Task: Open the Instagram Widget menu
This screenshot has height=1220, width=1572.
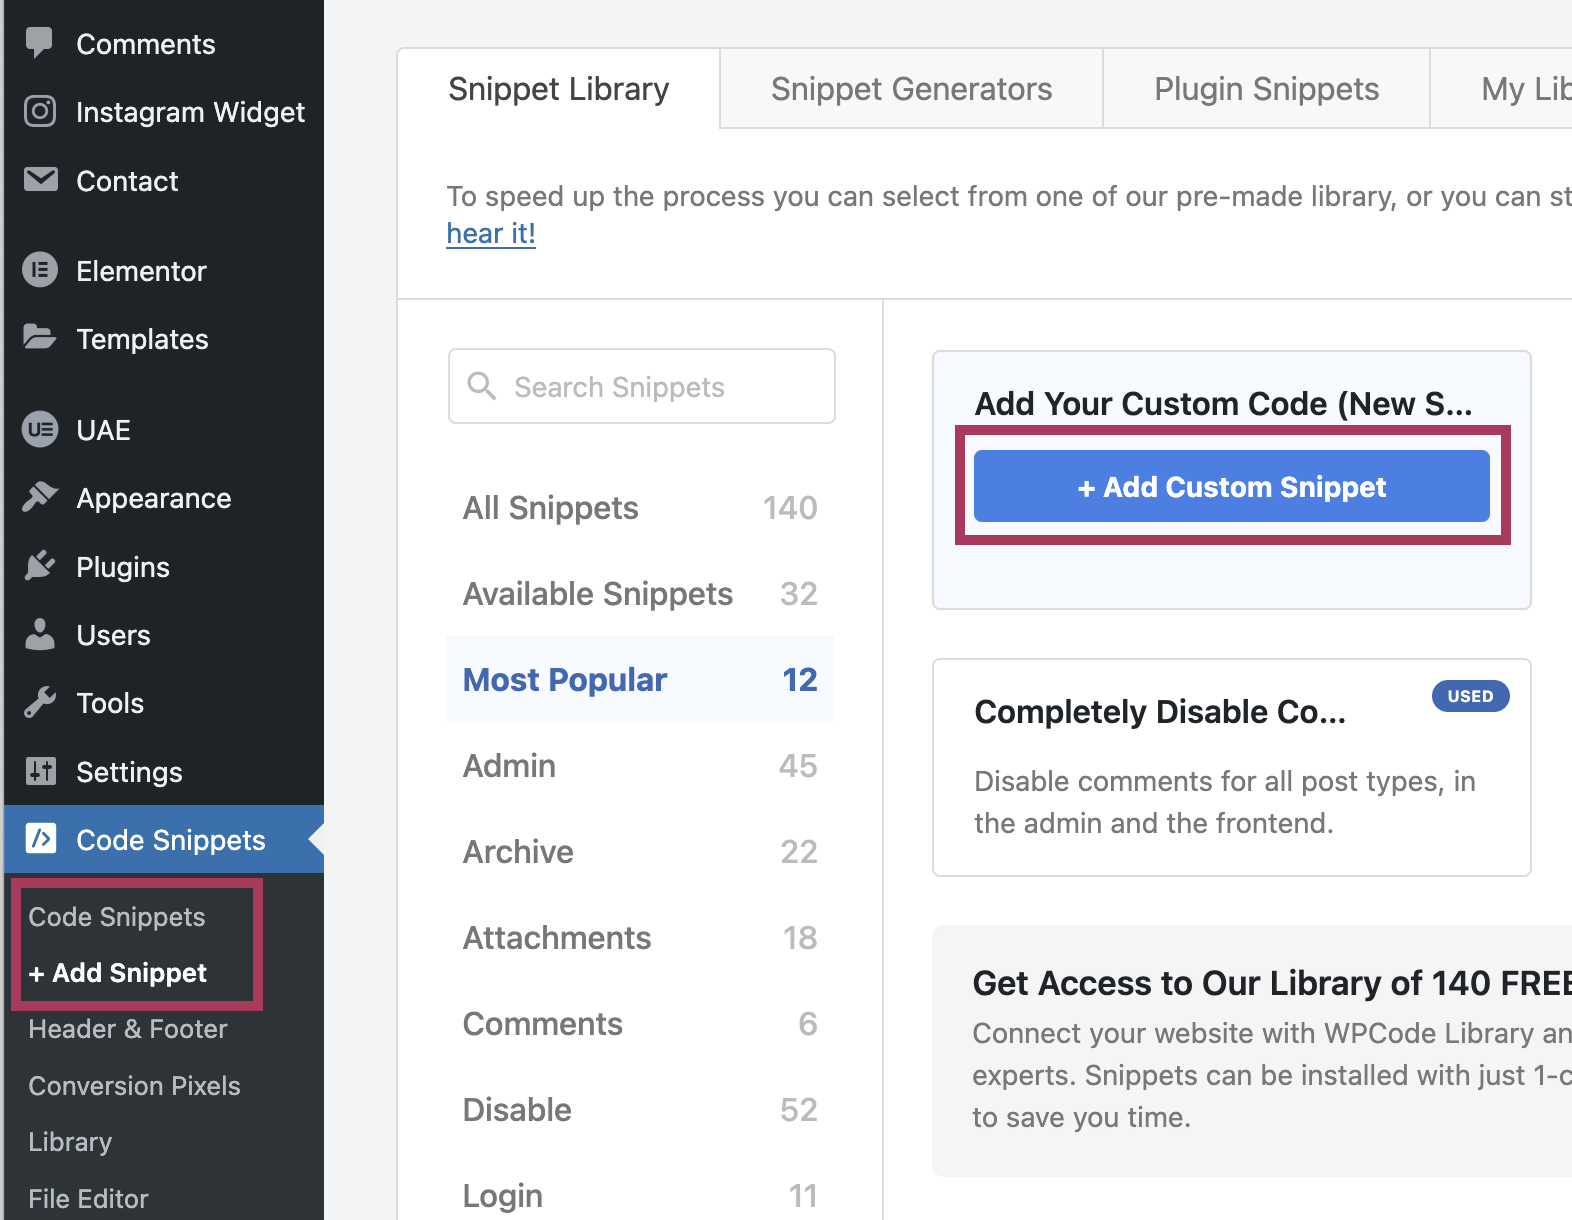Action: 164,112
